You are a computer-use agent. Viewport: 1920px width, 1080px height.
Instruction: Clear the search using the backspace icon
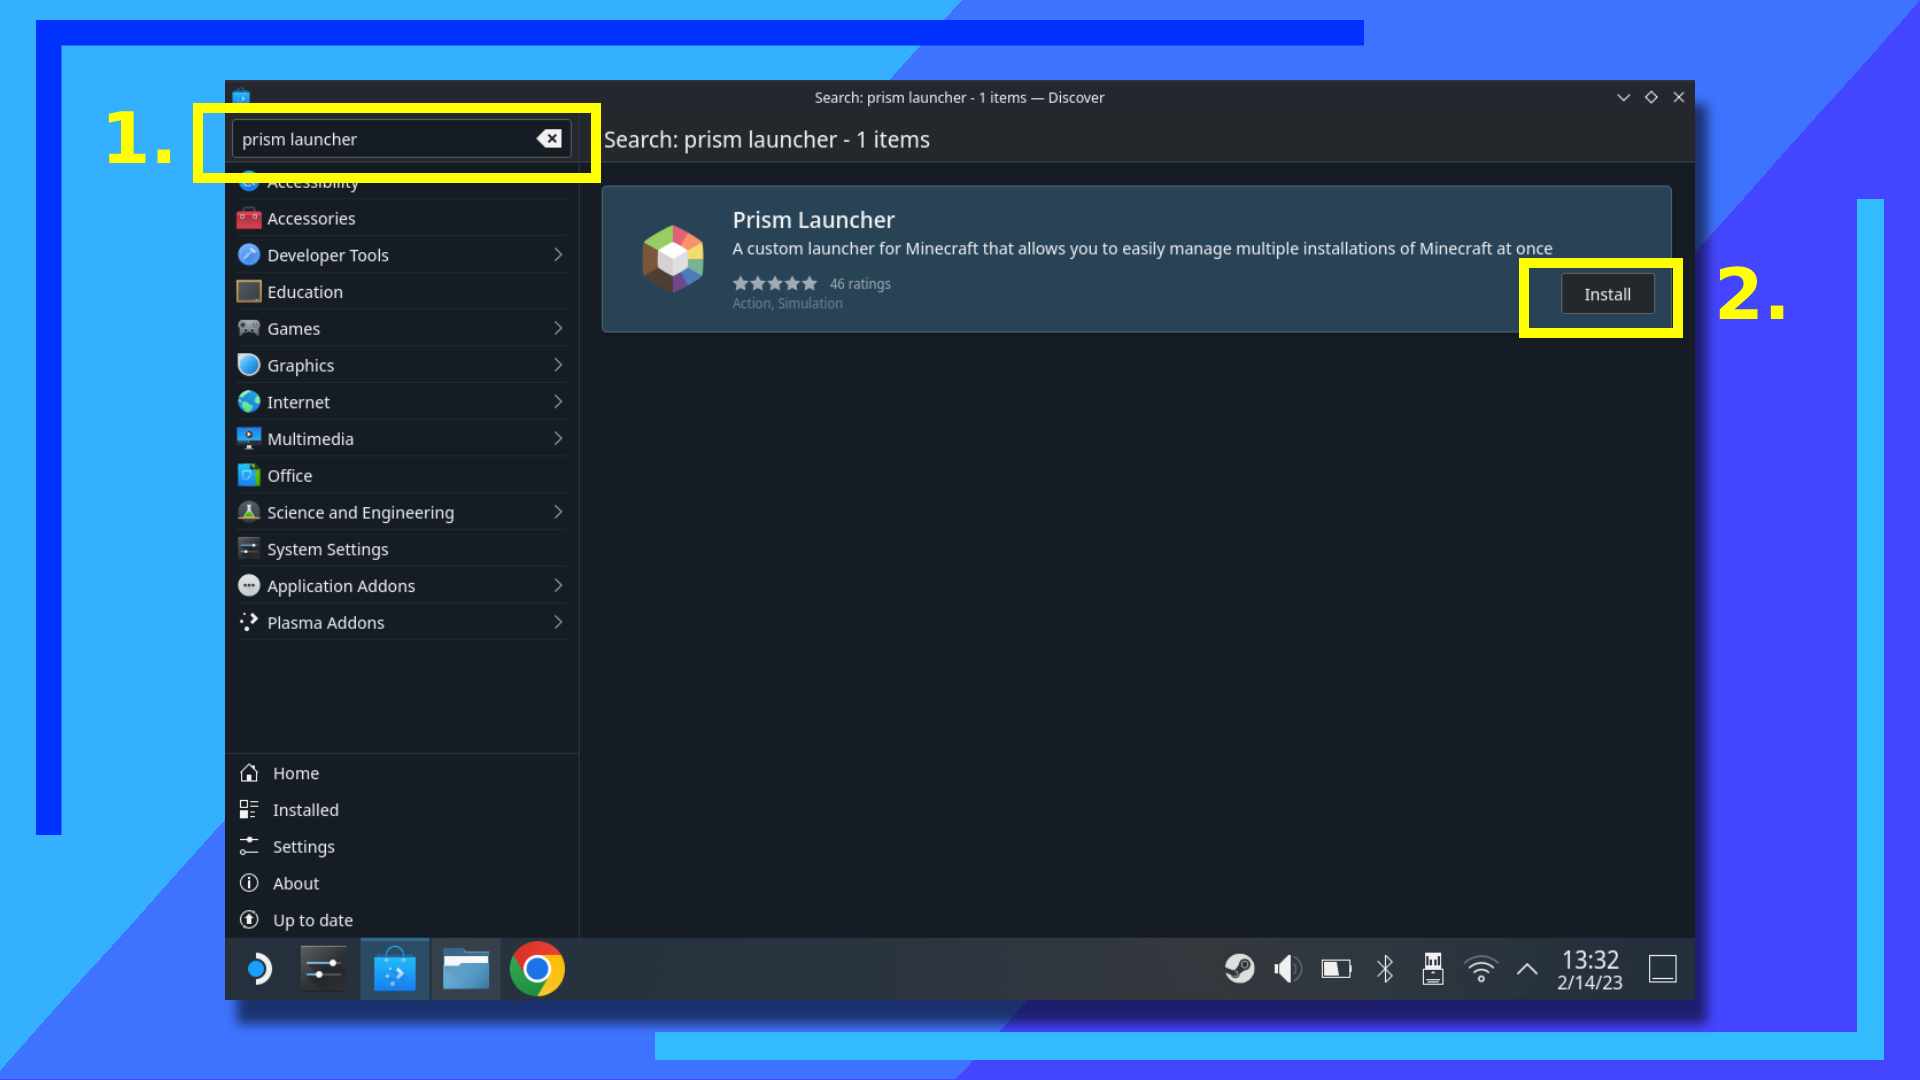click(549, 138)
